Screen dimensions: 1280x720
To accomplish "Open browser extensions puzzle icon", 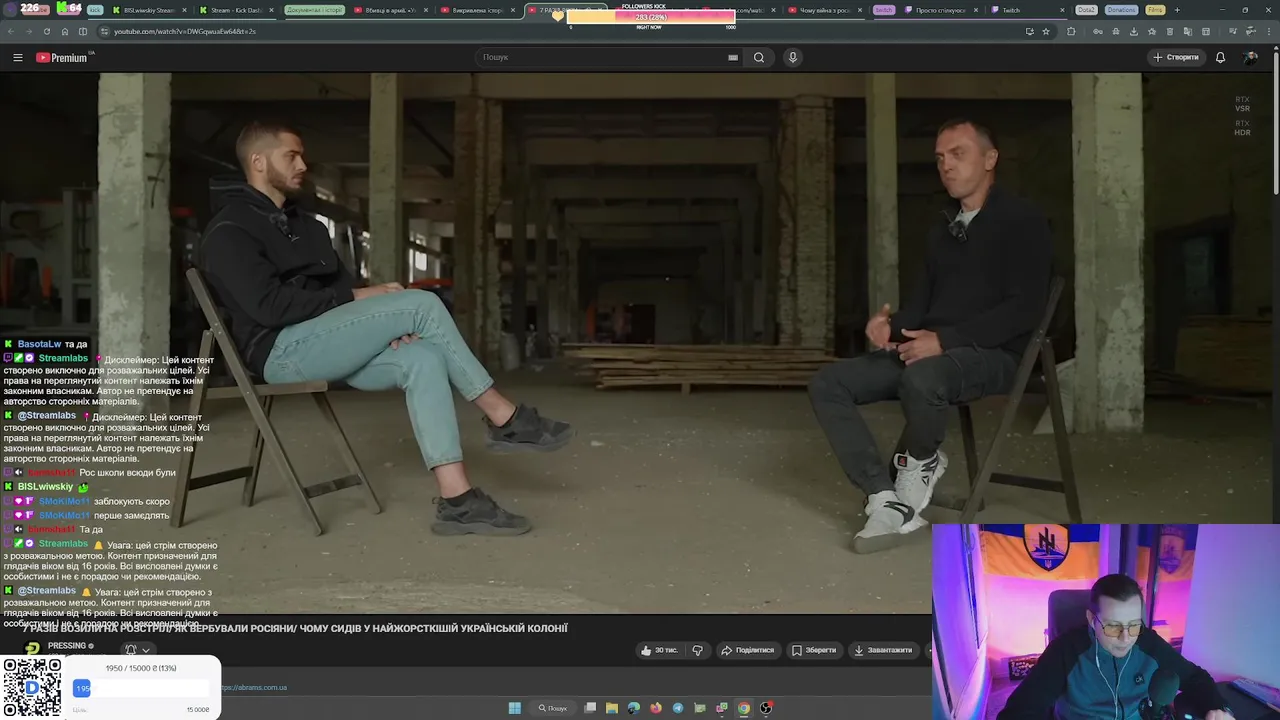I will pyautogui.click(x=1071, y=31).
